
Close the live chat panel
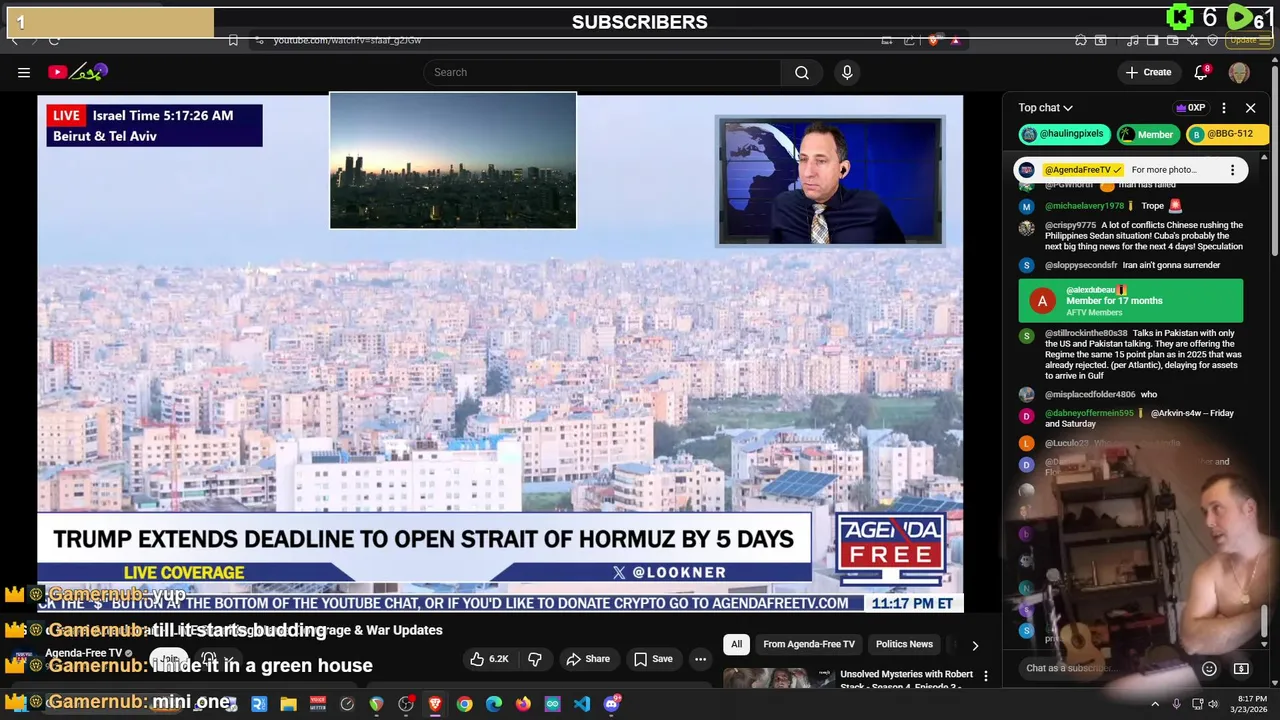pyautogui.click(x=1250, y=108)
